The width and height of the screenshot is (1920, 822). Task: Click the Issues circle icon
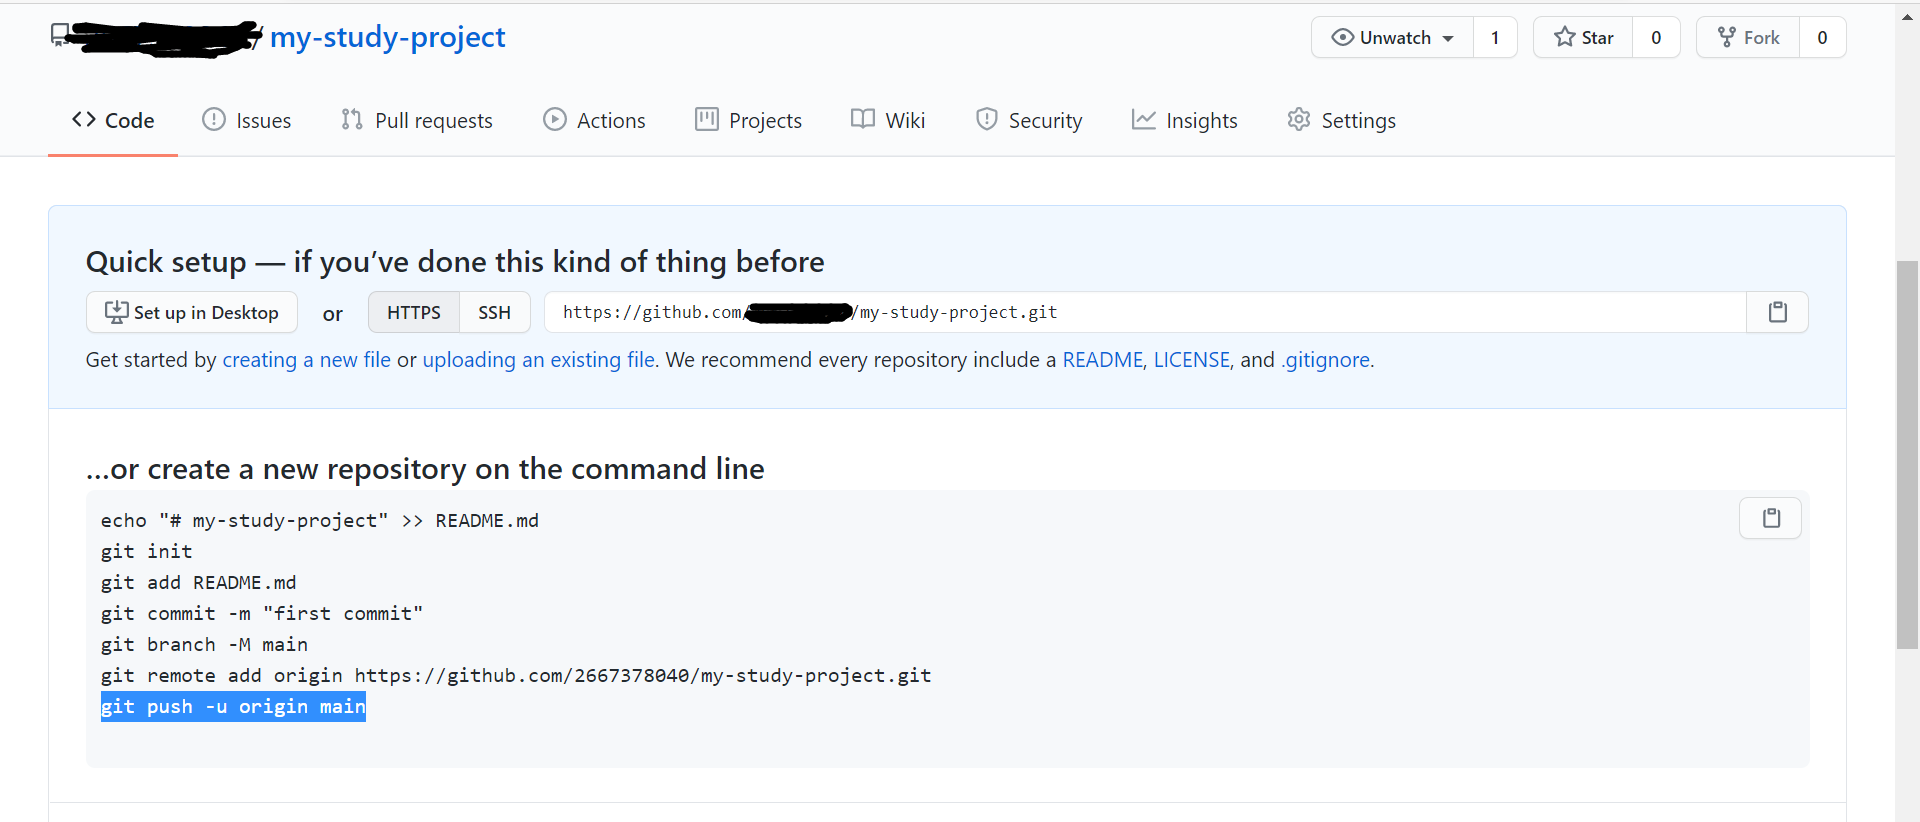coord(214,119)
